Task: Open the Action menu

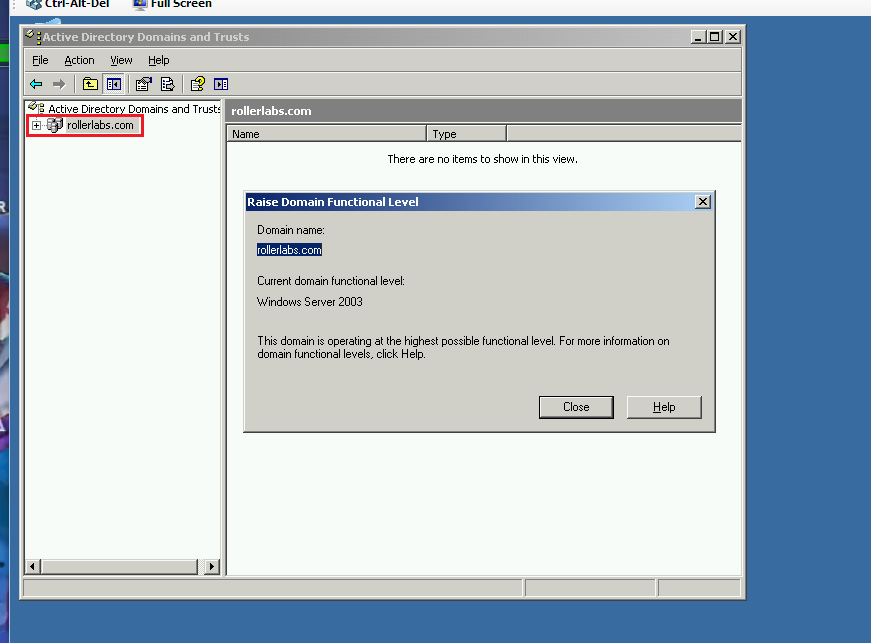Action: click(x=79, y=60)
